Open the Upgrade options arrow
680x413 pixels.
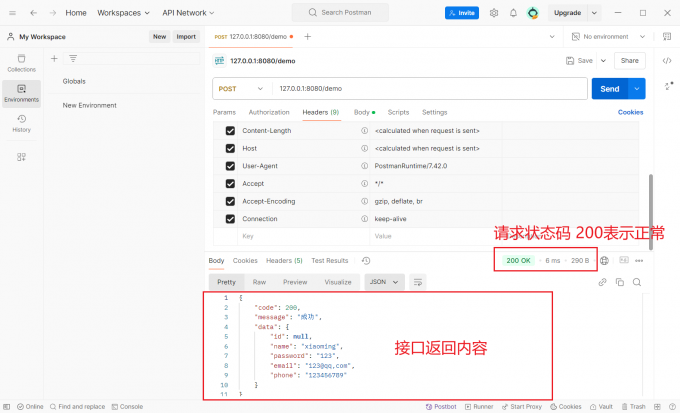click(595, 13)
